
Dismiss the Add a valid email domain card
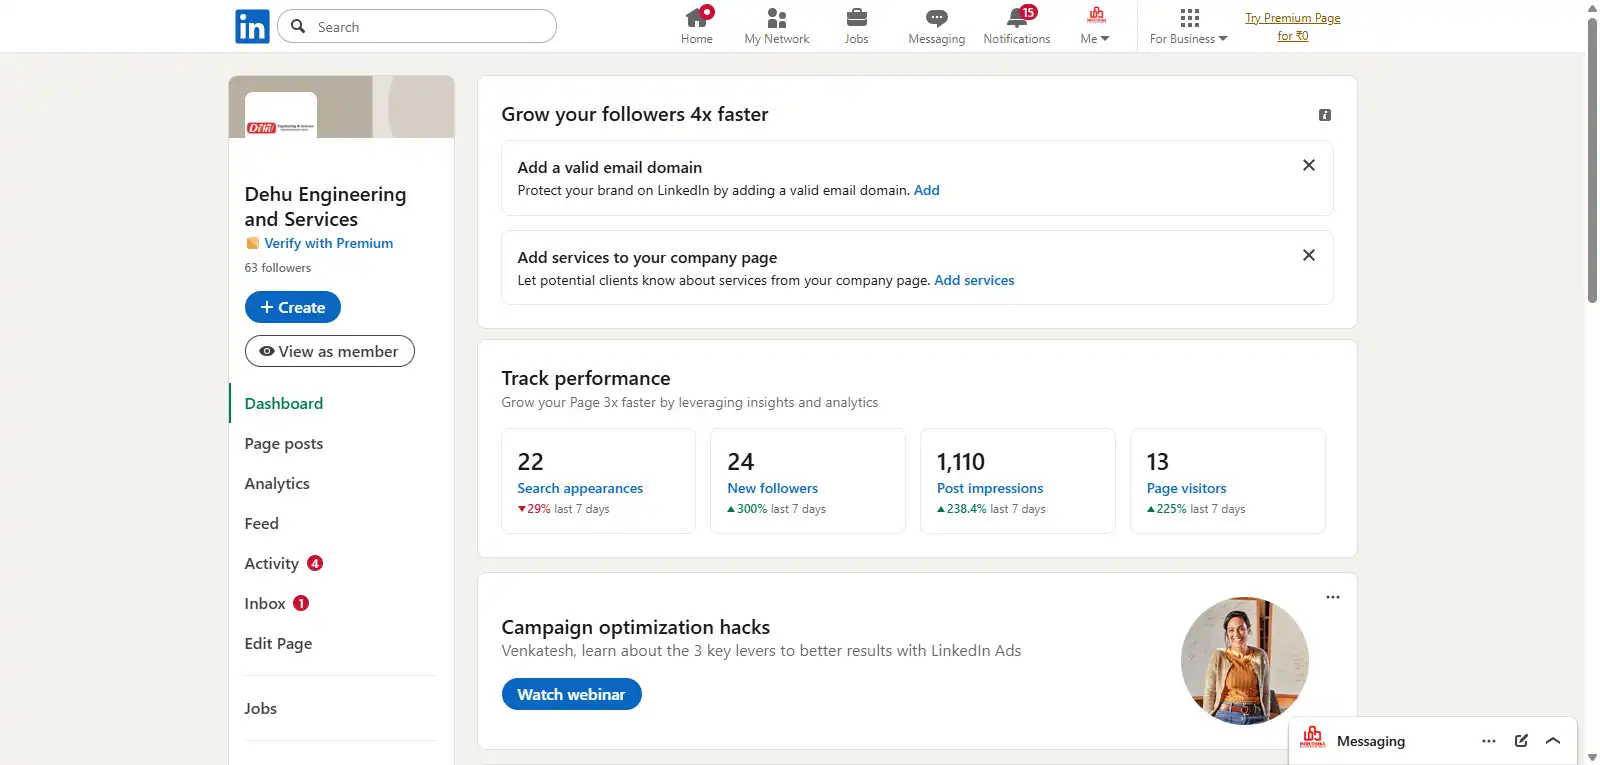[x=1309, y=165]
